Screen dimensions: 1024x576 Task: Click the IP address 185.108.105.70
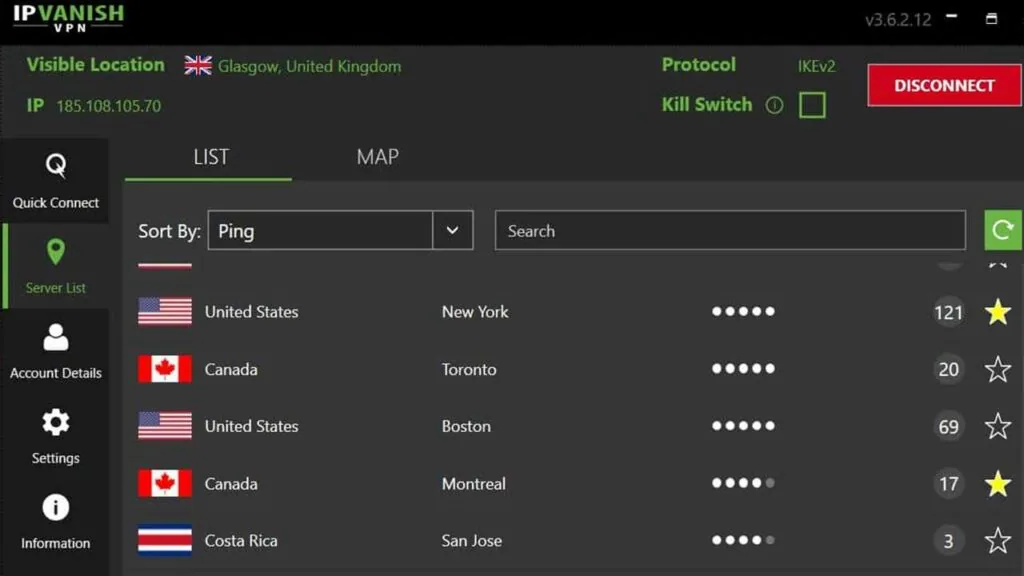click(x=108, y=106)
